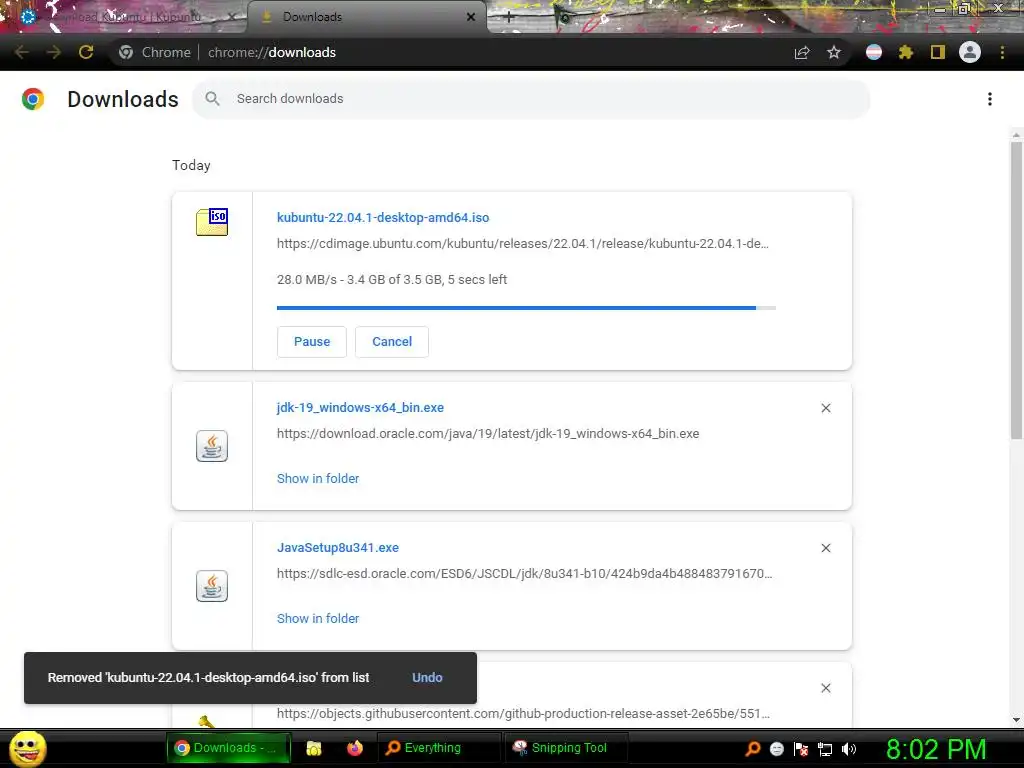The height and width of the screenshot is (768, 1024).
Task: Share this page using the share icon
Action: coord(802,52)
